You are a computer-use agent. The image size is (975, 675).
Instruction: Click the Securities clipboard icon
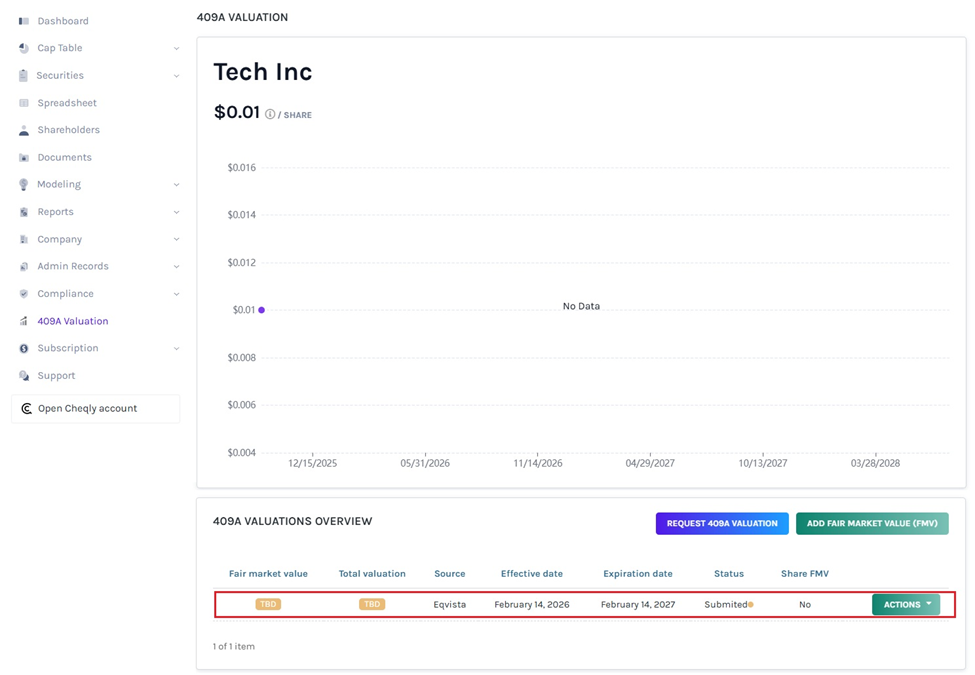click(24, 76)
